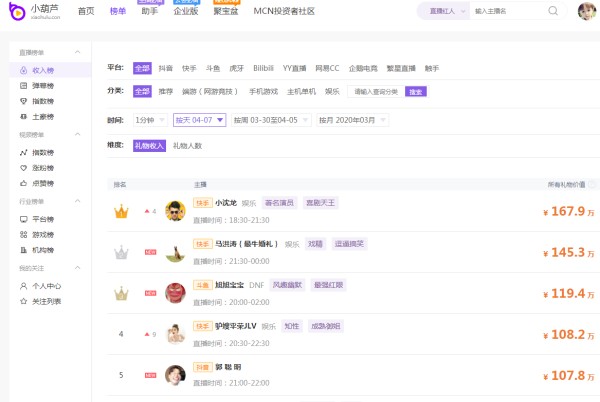Click the 请输入查询分类 input field

(376, 91)
